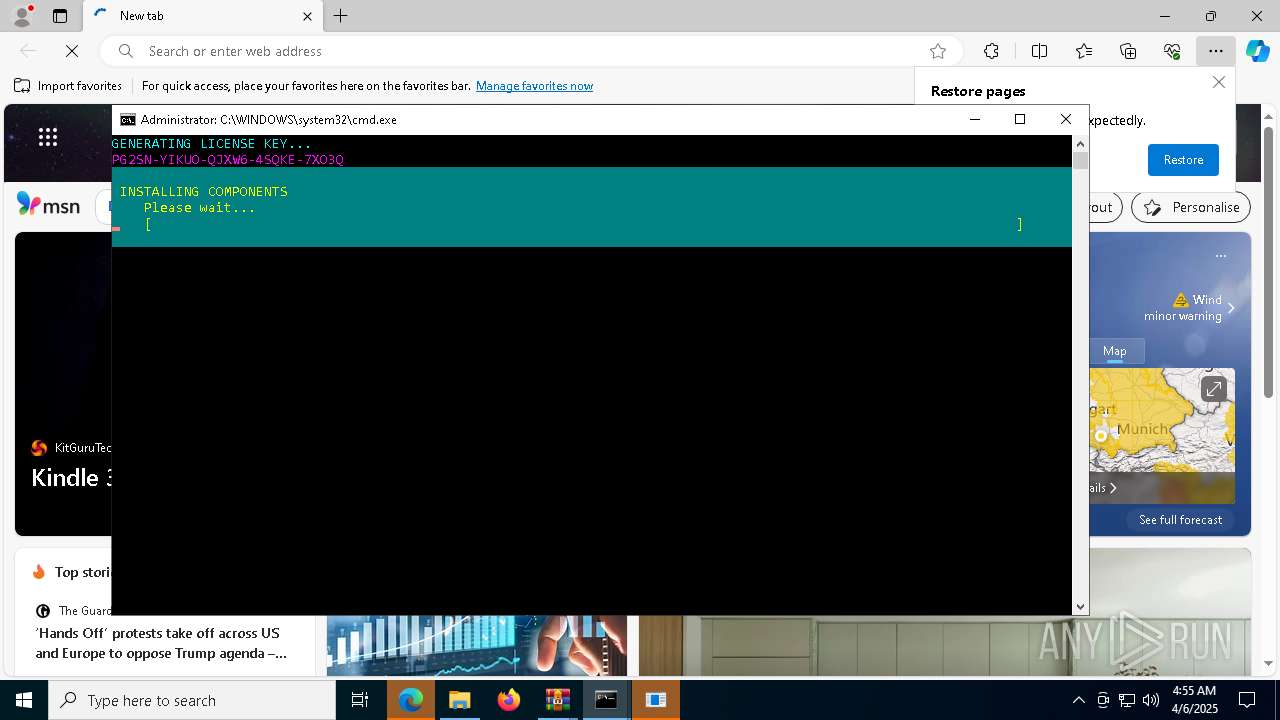The height and width of the screenshot is (720, 1280).
Task: Click the Restore button
Action: pyautogui.click(x=1183, y=160)
